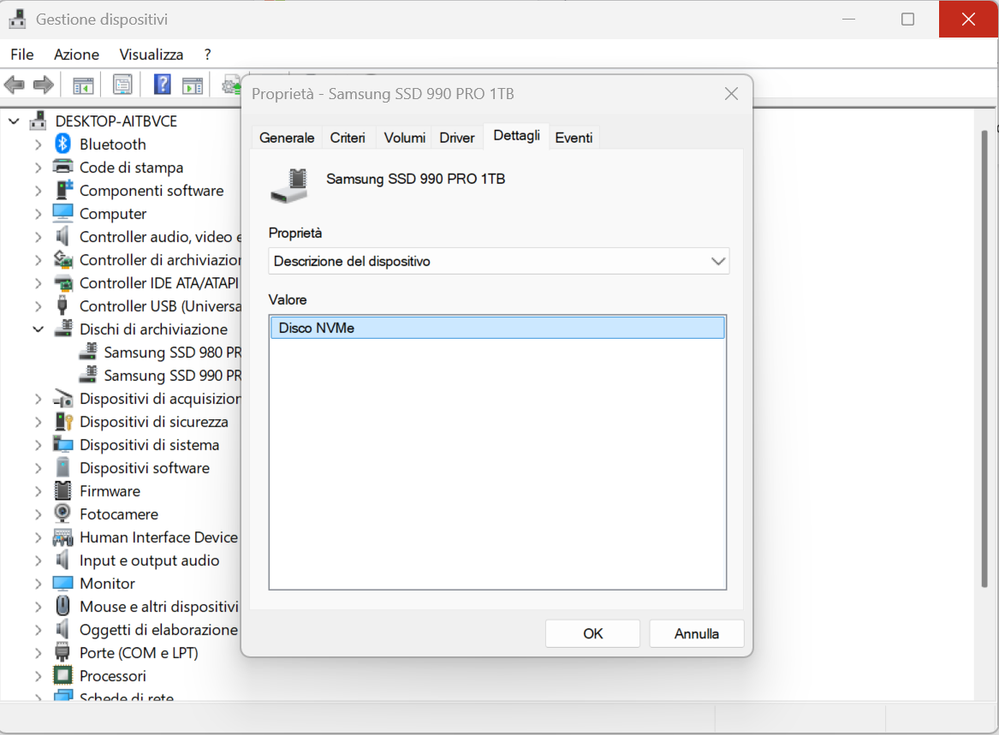Open the Descrizione del dispositivo property dropdown
The height and width of the screenshot is (735, 999).
pos(498,261)
